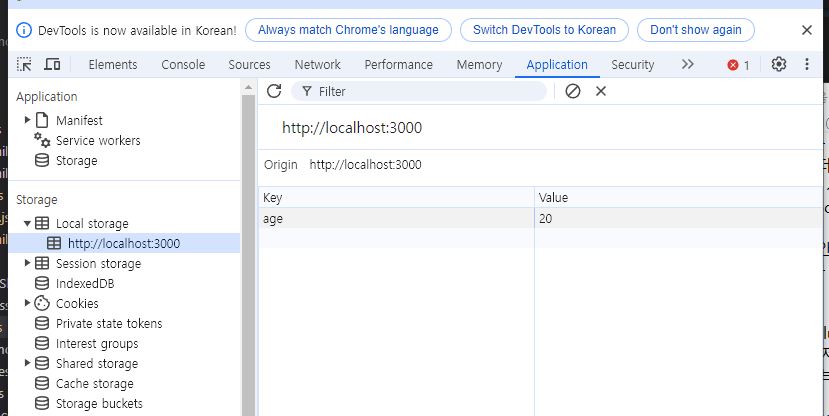The image size is (829, 416).
Task: Open the Network tab
Action: coord(317,64)
